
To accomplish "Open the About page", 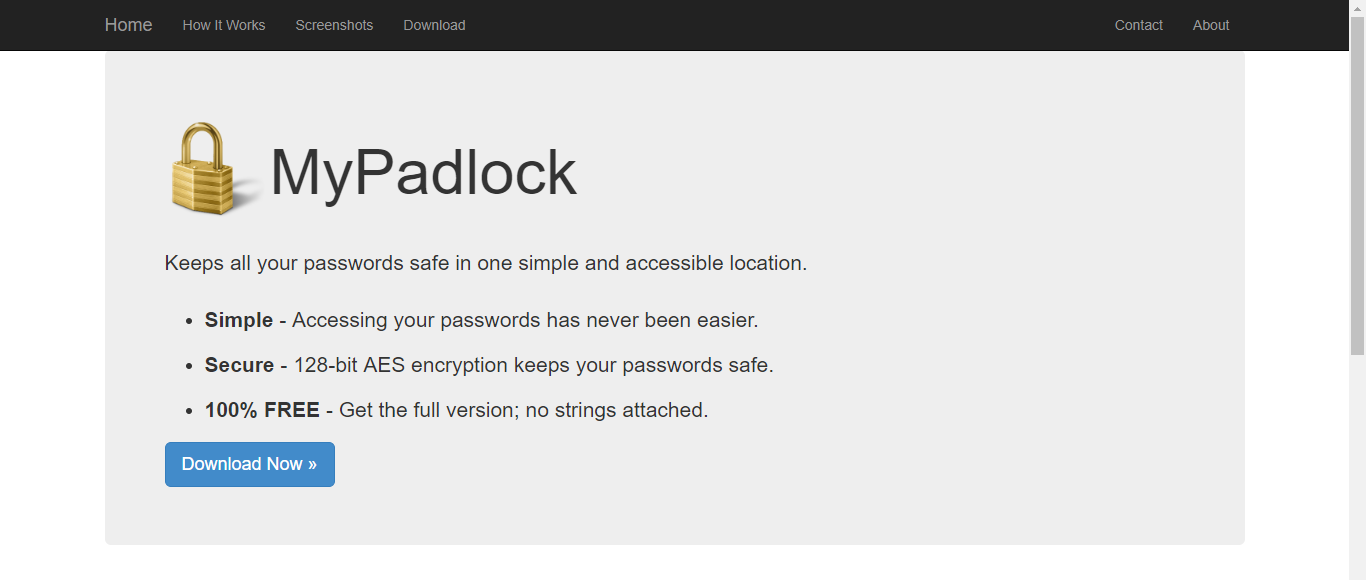I will tap(1211, 25).
